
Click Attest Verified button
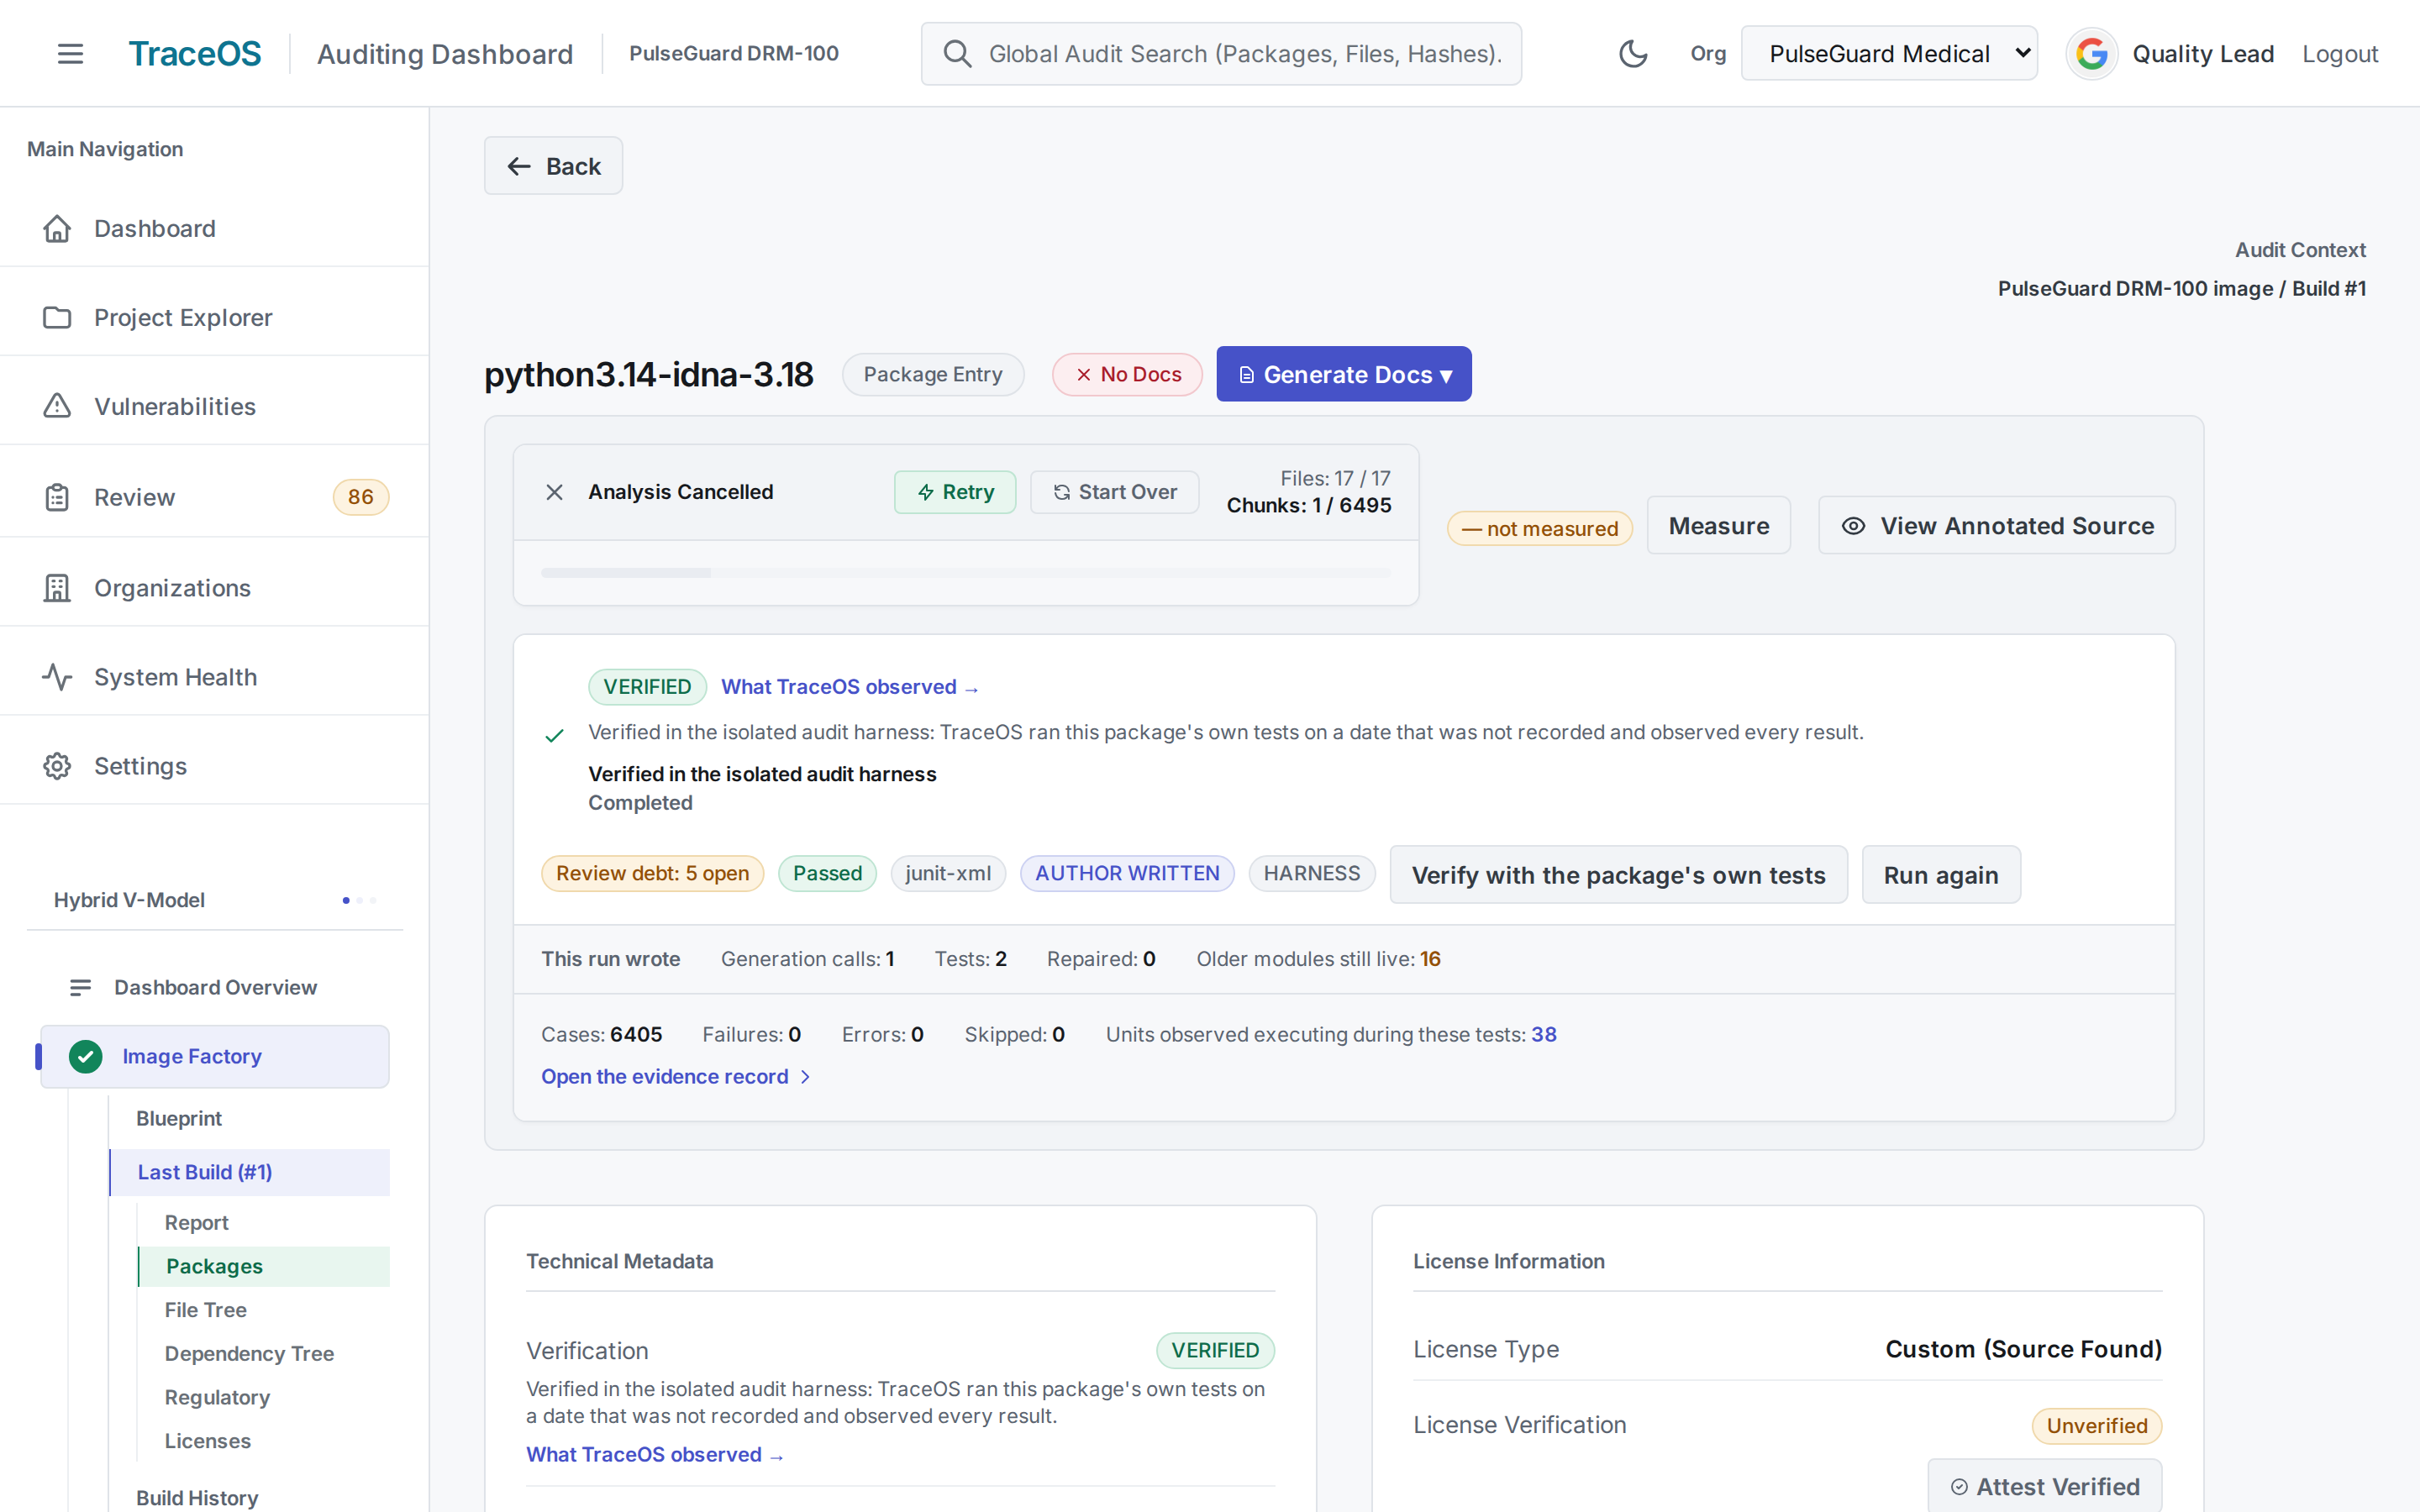point(2044,1486)
